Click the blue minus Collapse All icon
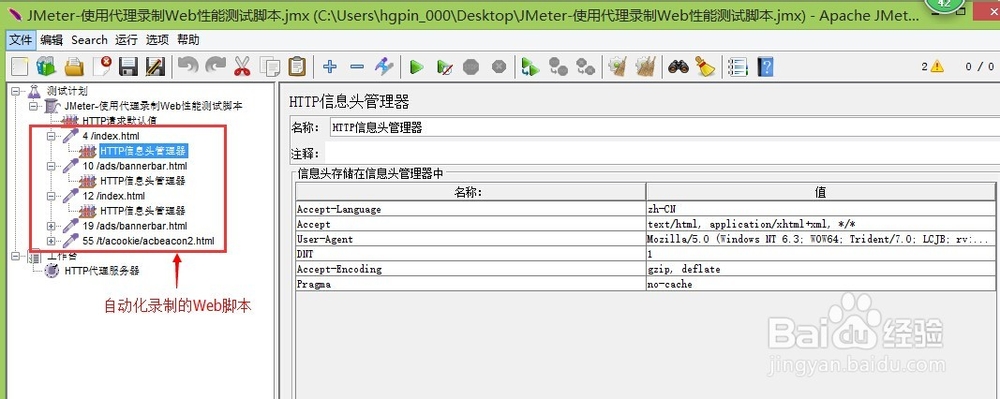This screenshot has width=1000, height=399. tap(357, 66)
